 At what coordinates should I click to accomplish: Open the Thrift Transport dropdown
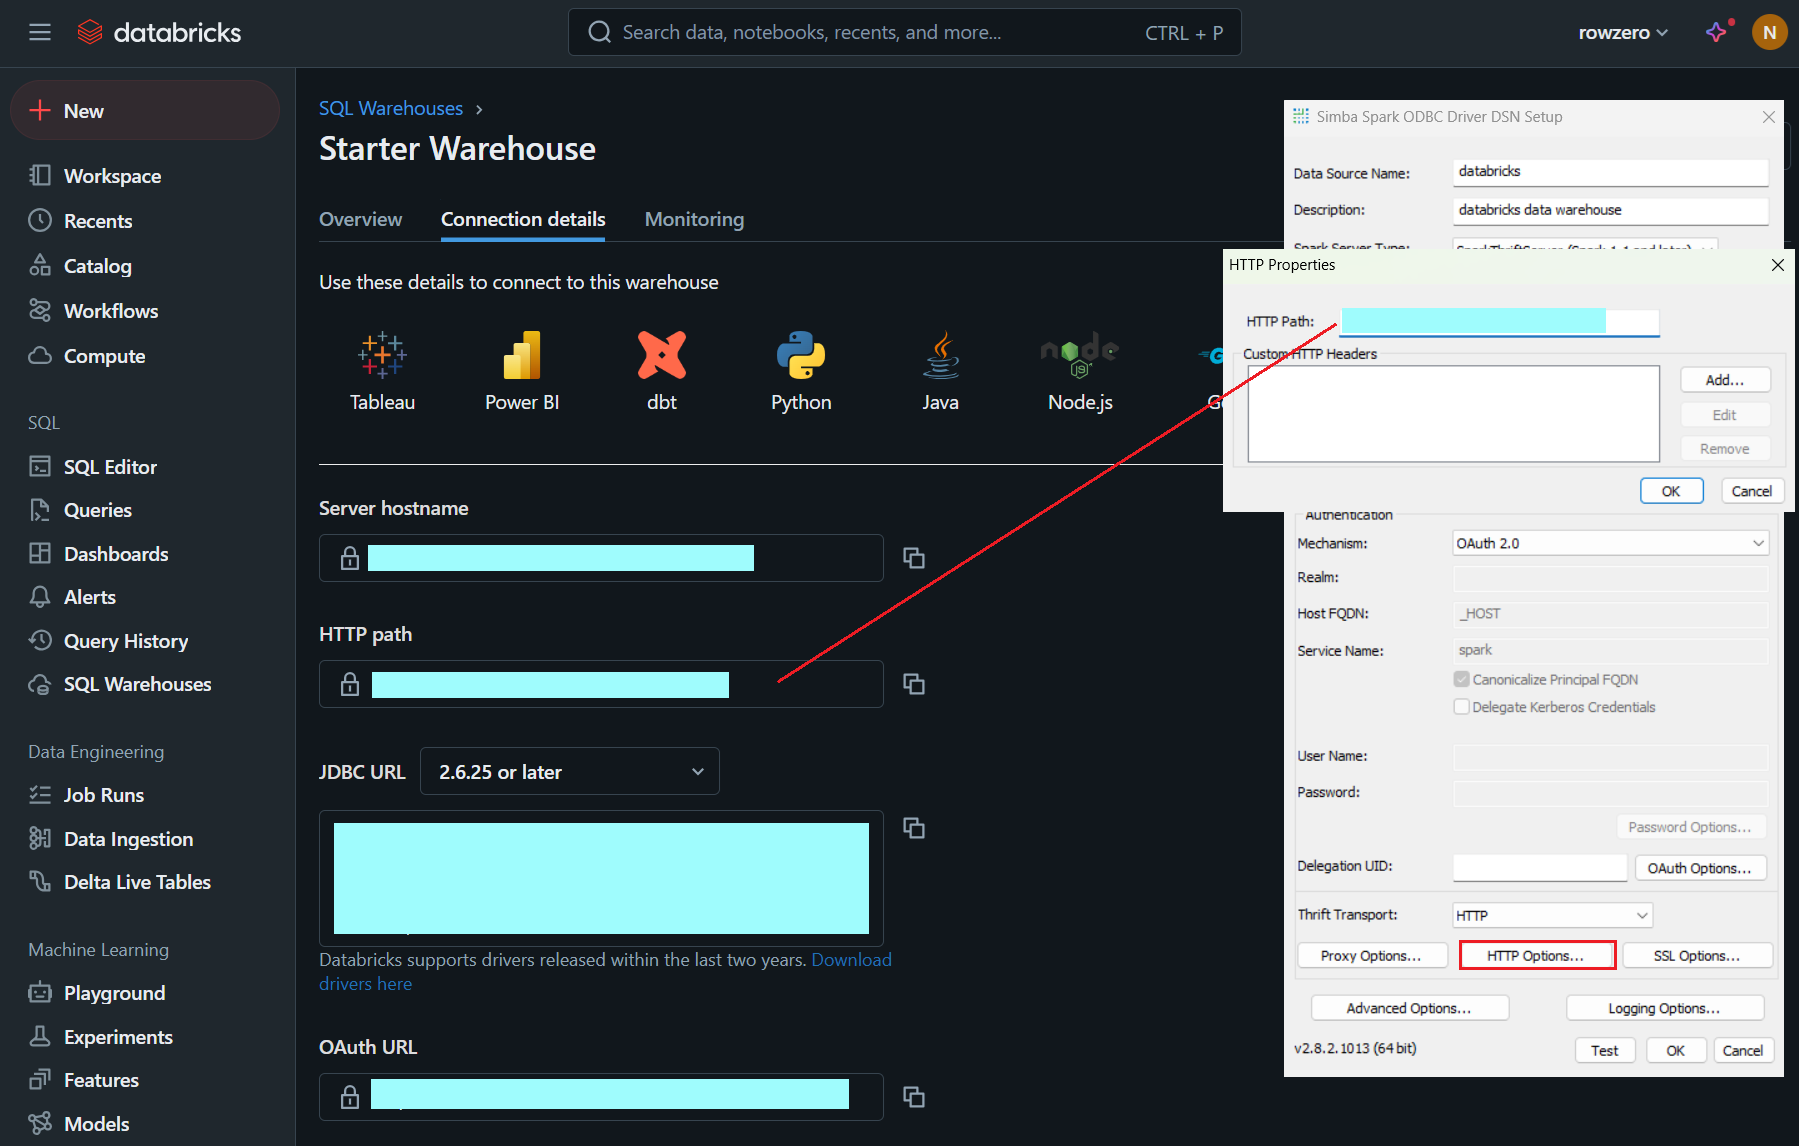(x=1552, y=915)
